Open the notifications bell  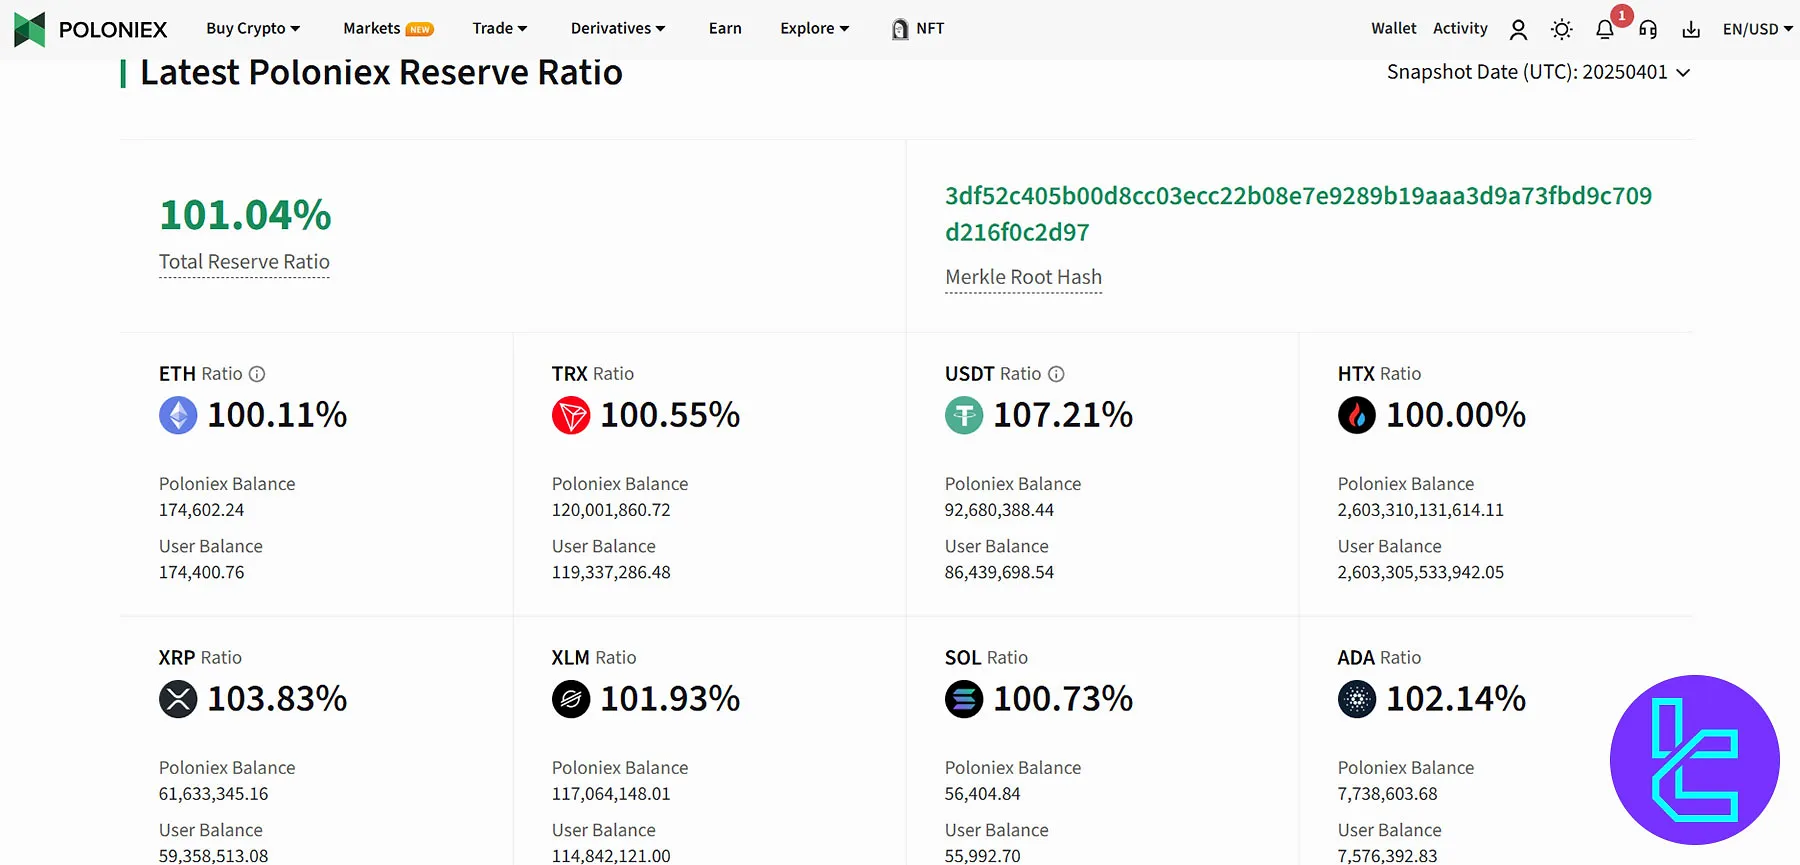tap(1605, 29)
